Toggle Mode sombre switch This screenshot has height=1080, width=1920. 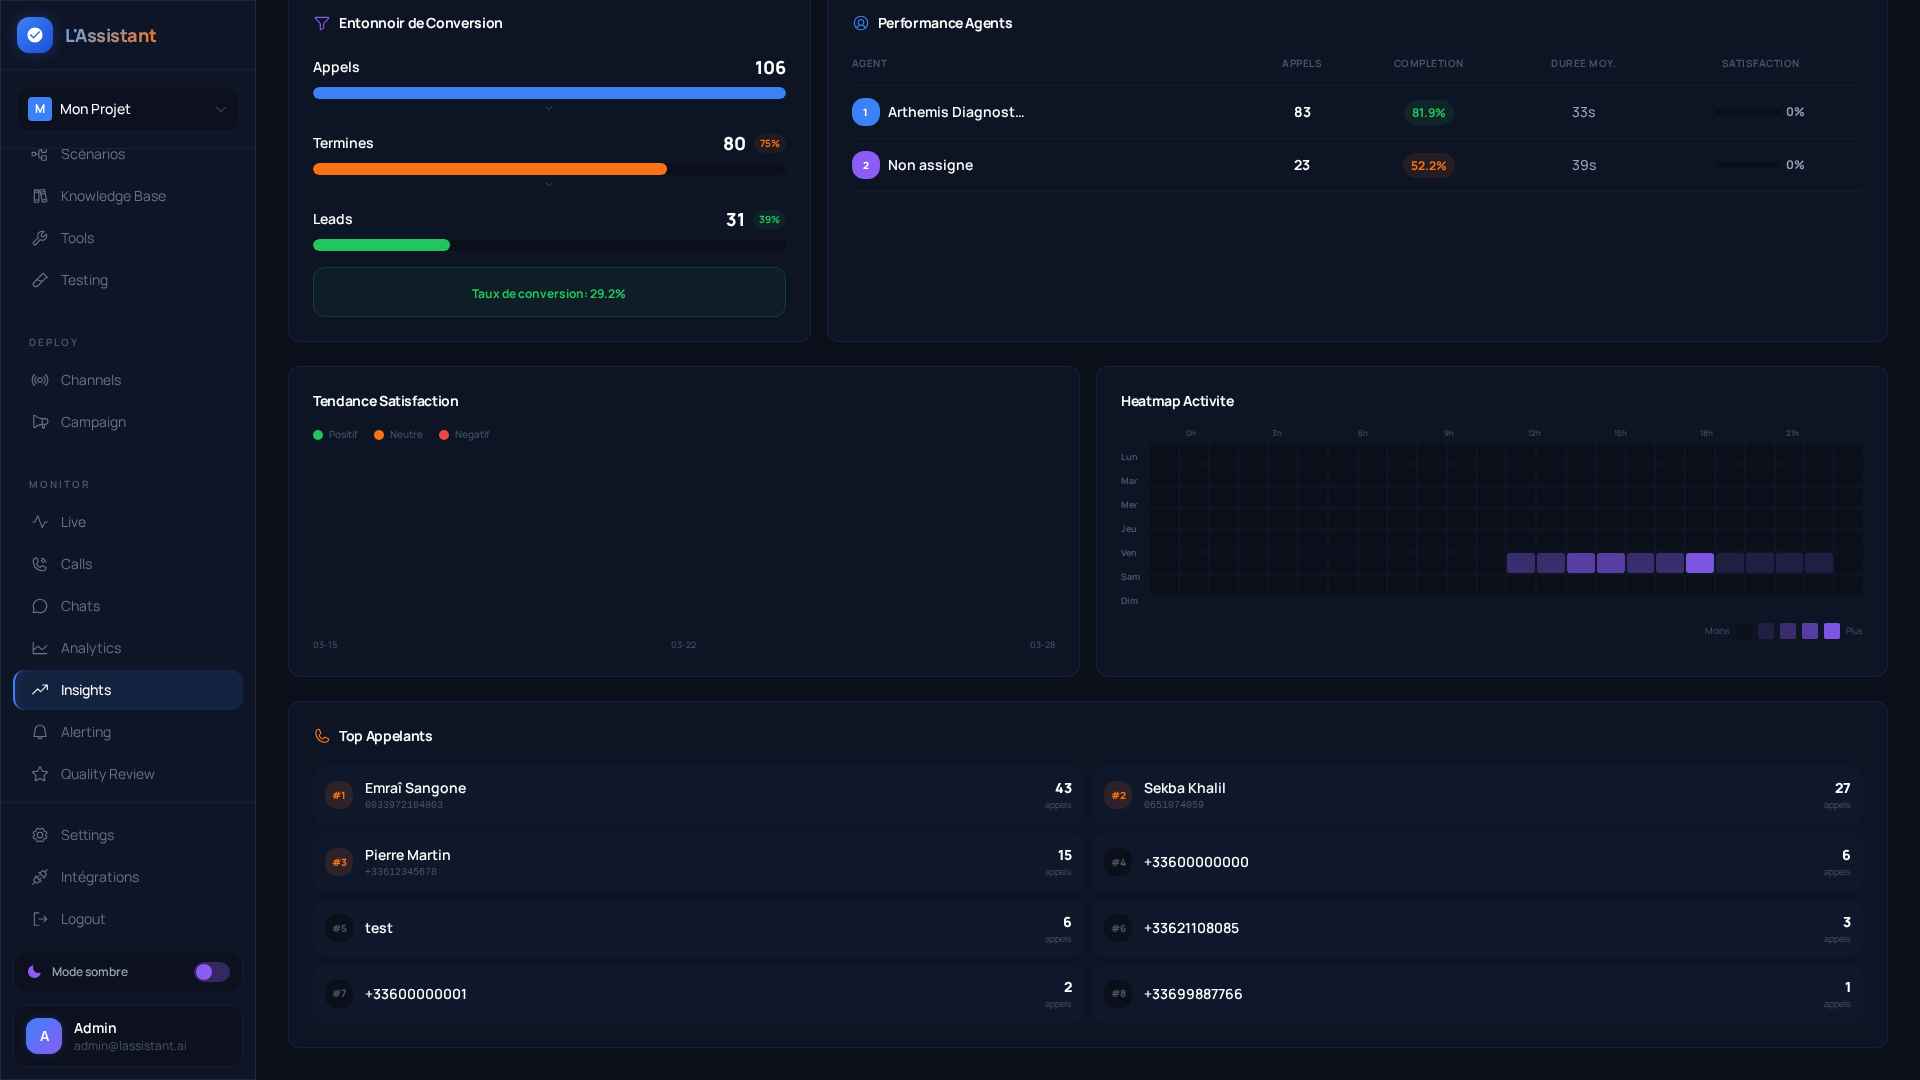pyautogui.click(x=211, y=972)
